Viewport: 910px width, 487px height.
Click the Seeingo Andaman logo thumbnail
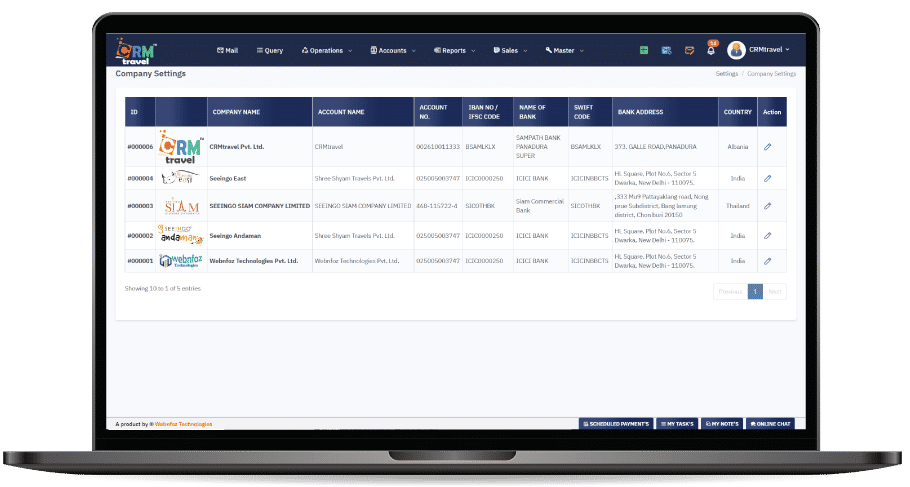tap(180, 235)
